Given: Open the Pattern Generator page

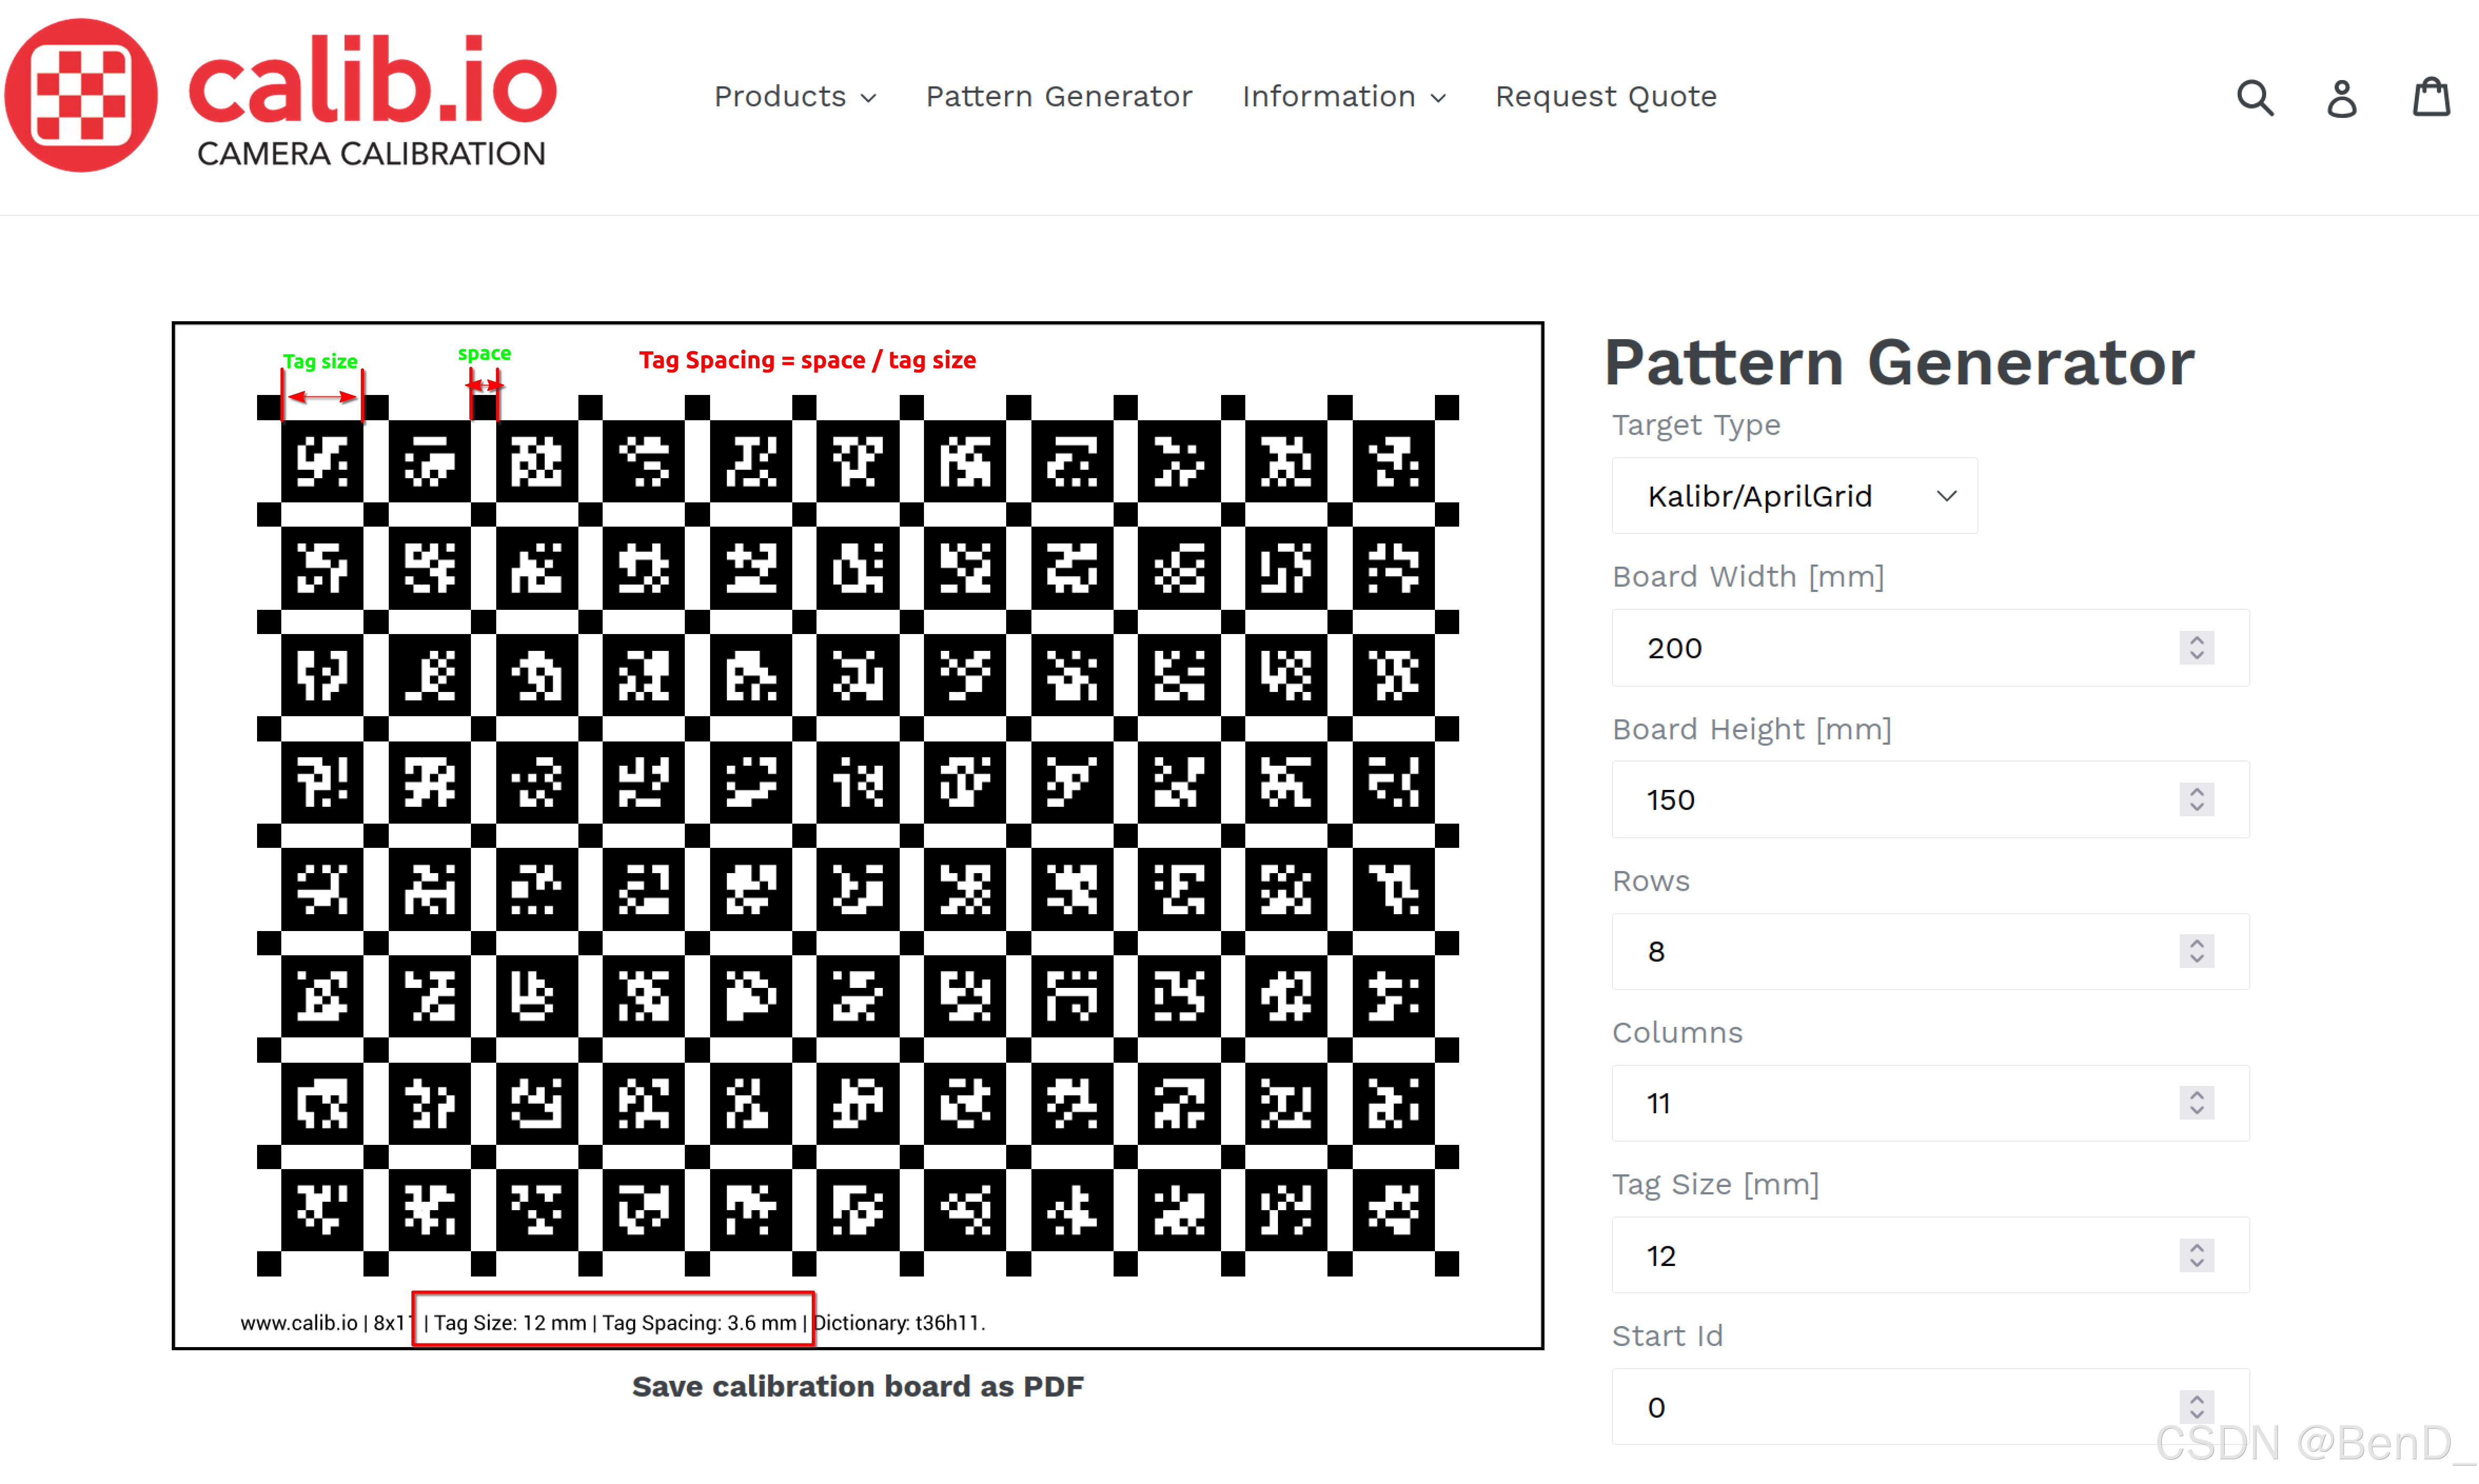Looking at the screenshot, I should click(1059, 96).
